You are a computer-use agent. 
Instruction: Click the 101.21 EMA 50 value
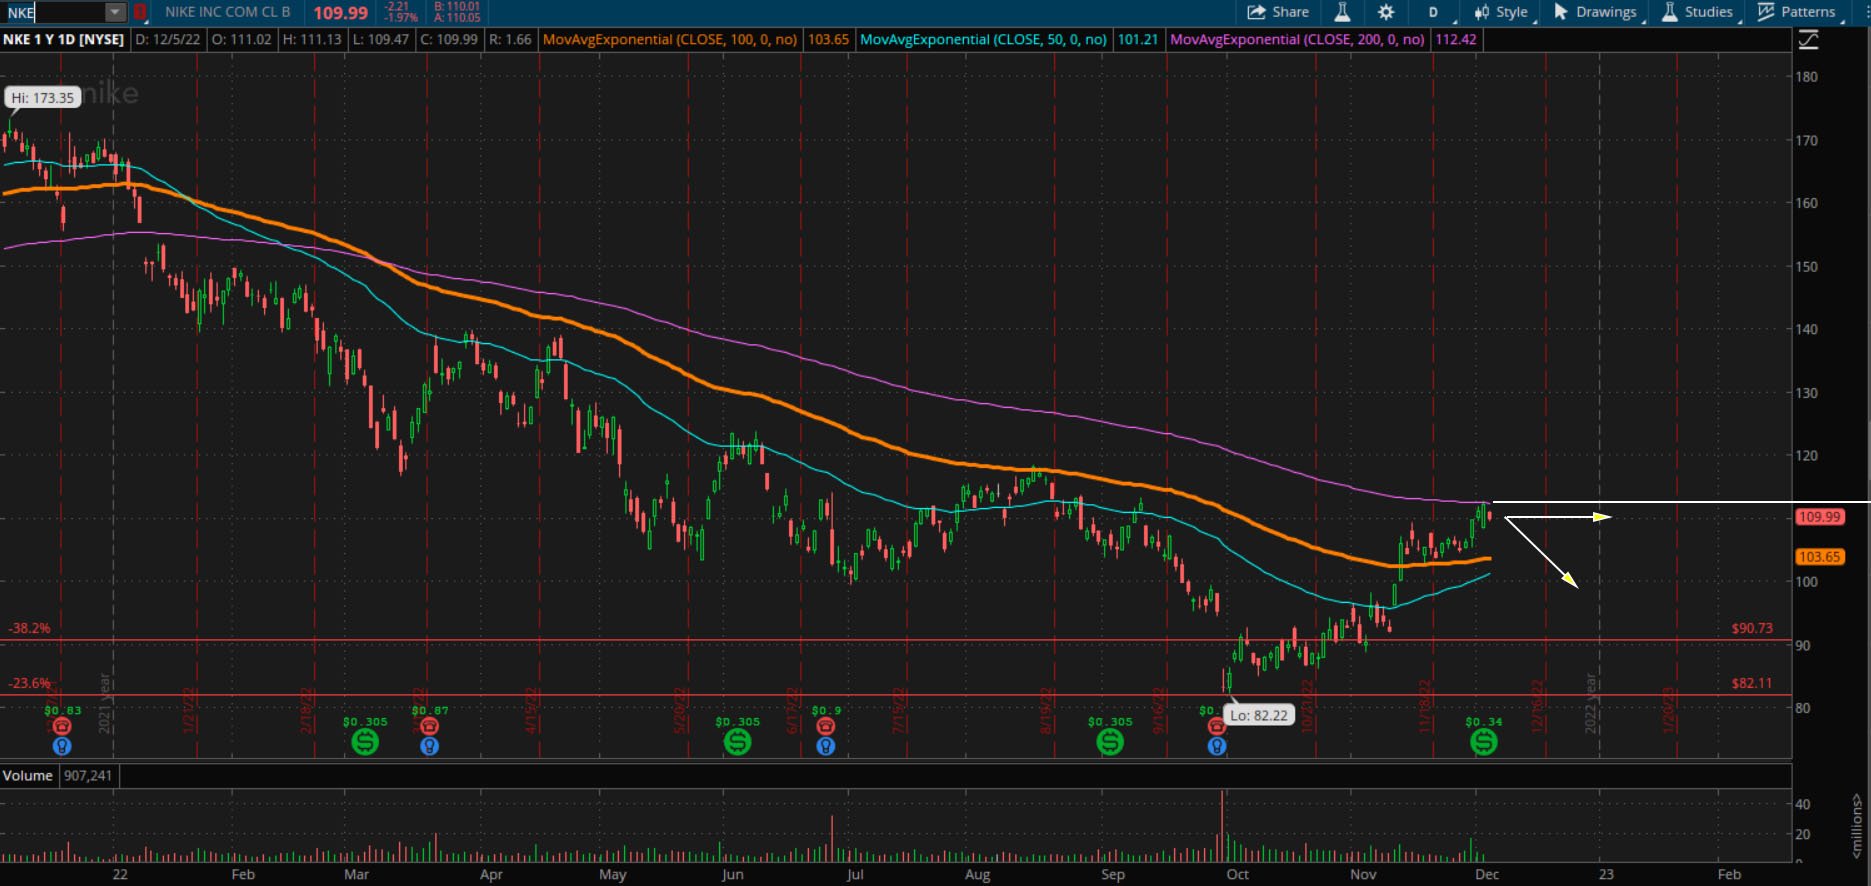click(1138, 40)
